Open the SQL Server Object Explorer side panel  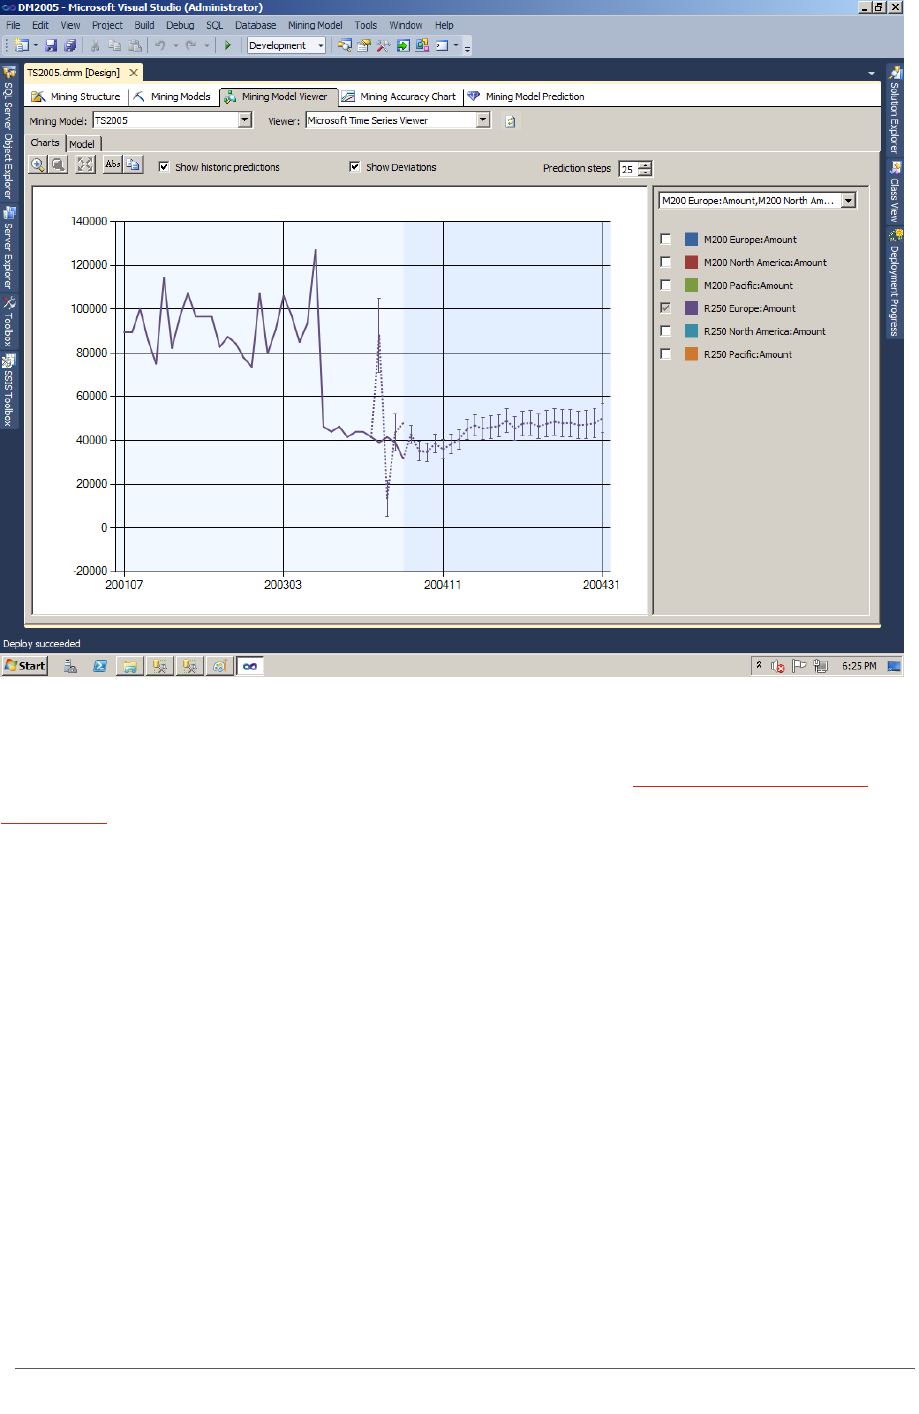[x=8, y=133]
